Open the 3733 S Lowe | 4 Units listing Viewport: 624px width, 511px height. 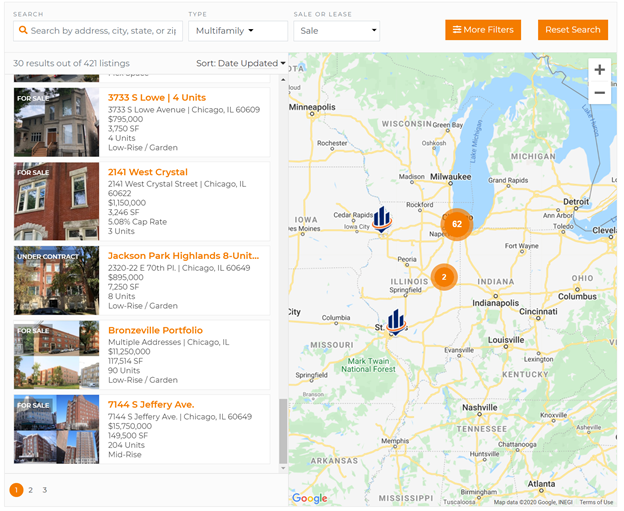[159, 97]
